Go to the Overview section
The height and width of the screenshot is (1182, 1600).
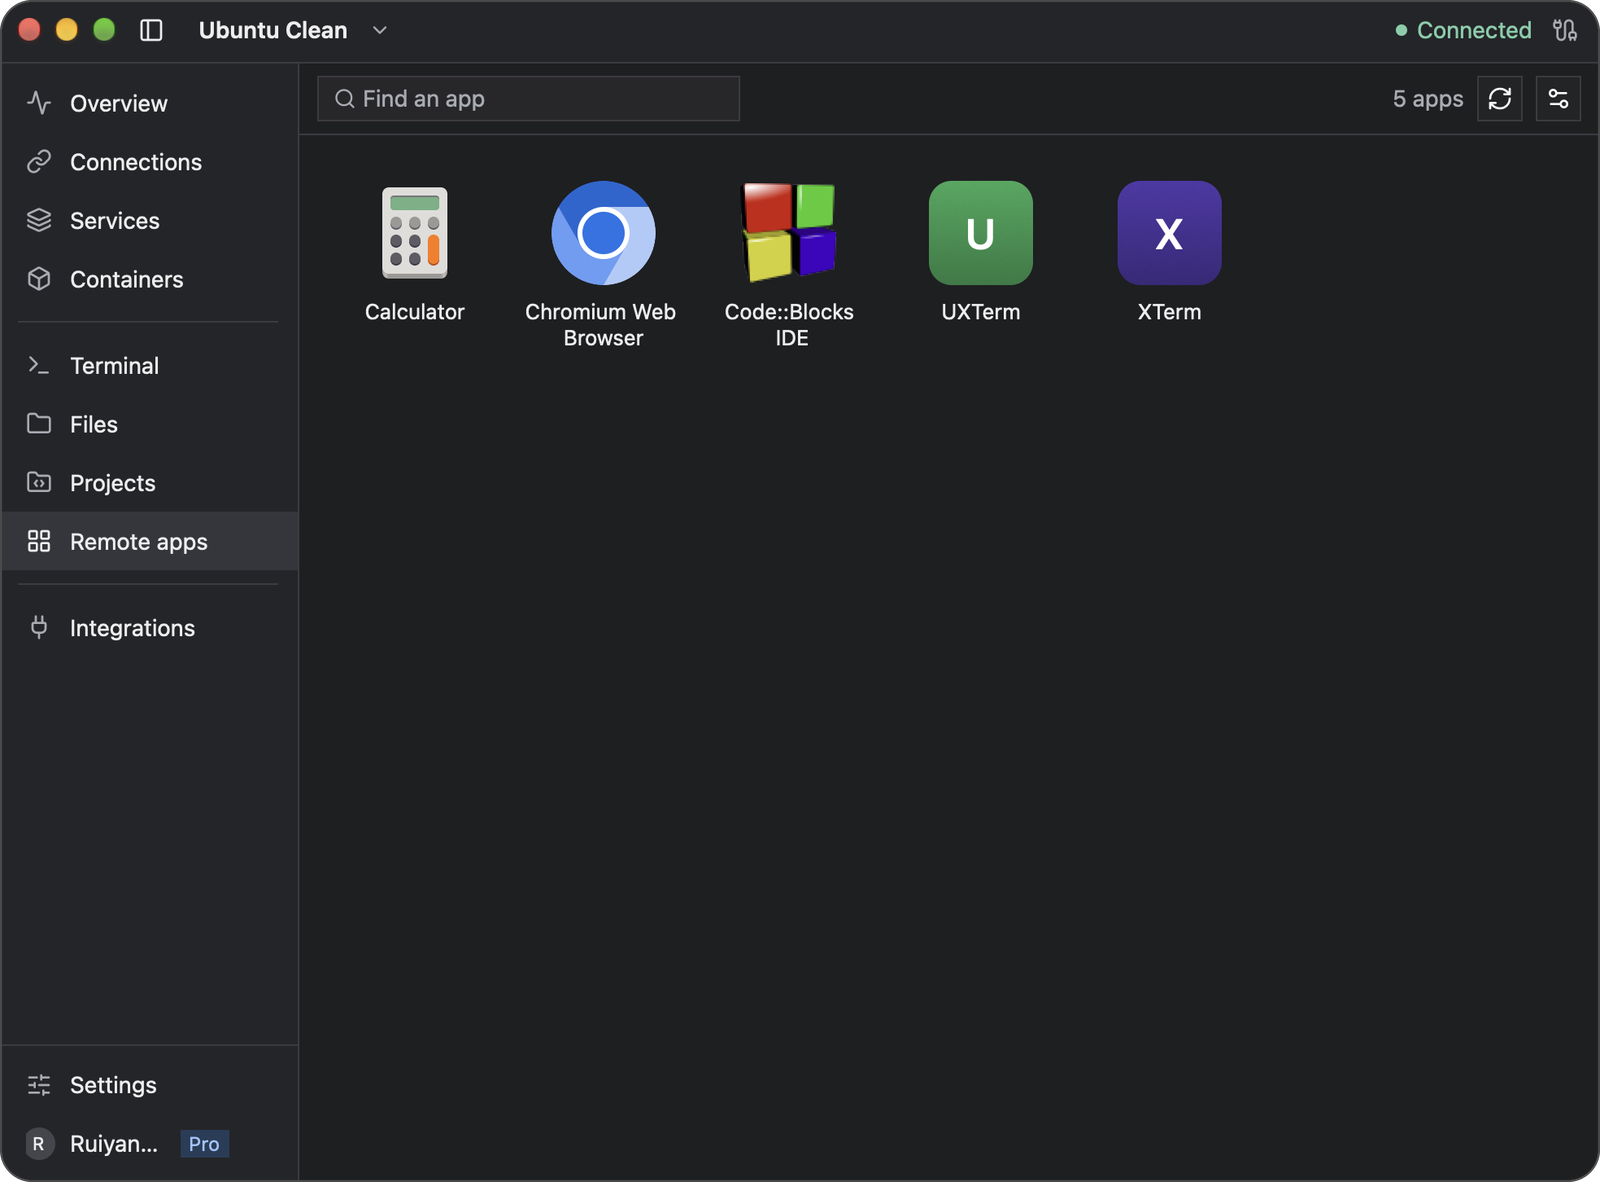[x=150, y=103]
